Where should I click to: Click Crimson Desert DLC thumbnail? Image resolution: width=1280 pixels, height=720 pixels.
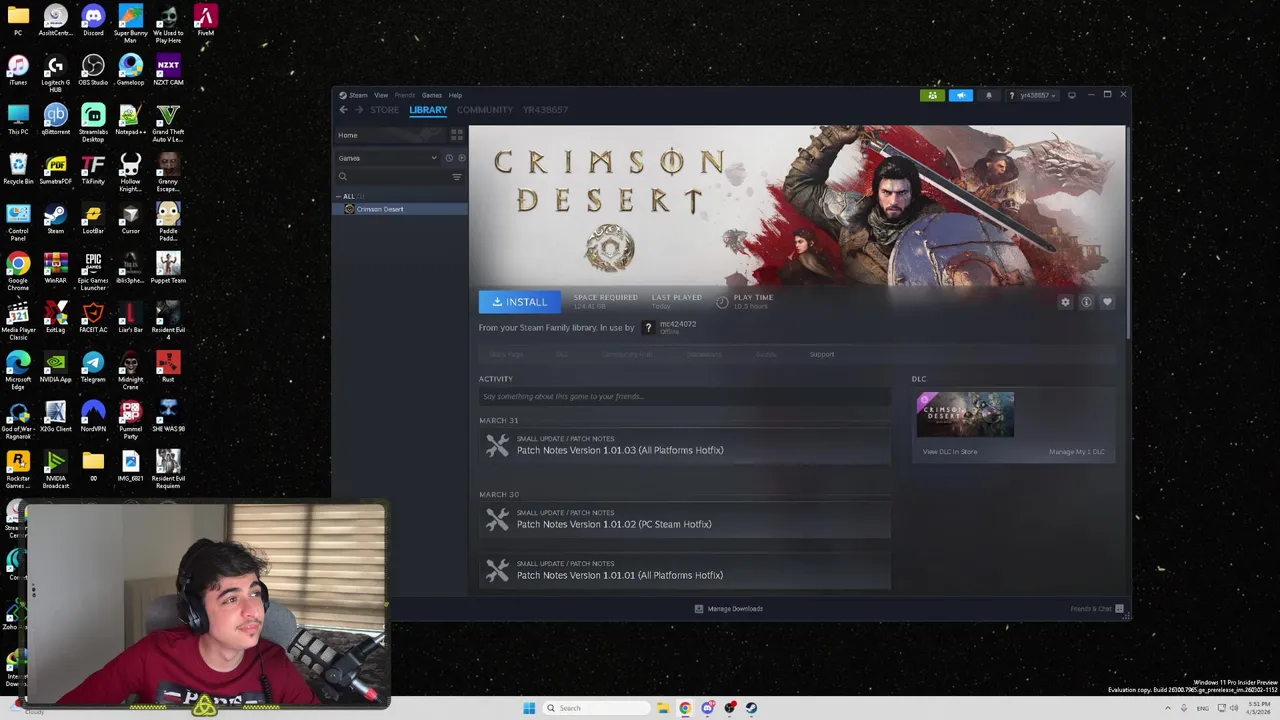tap(965, 415)
